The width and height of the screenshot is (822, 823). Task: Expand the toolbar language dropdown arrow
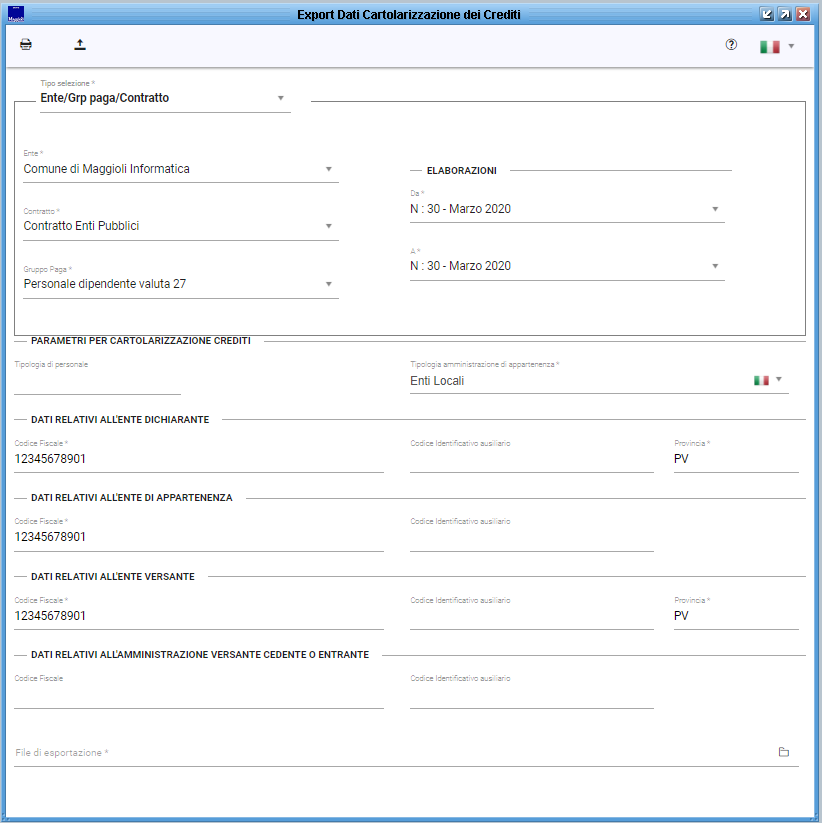coord(791,46)
